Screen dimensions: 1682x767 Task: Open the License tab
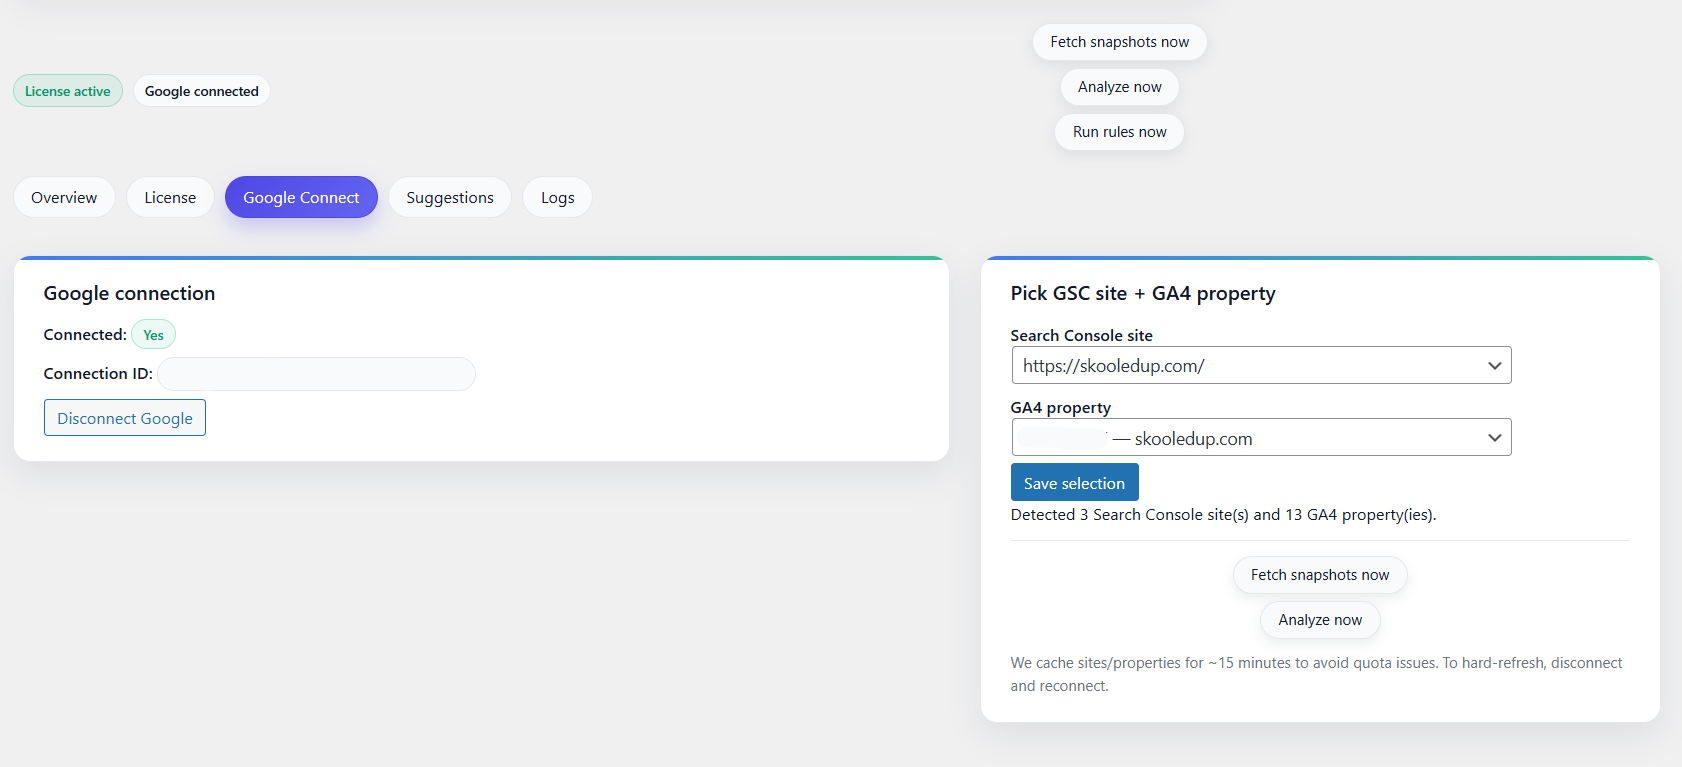point(170,198)
